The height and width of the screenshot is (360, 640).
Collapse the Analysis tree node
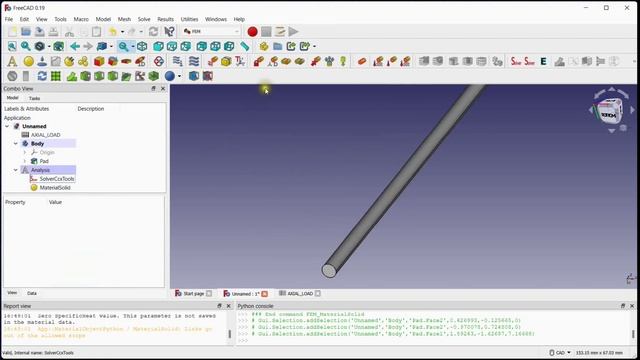(x=16, y=170)
